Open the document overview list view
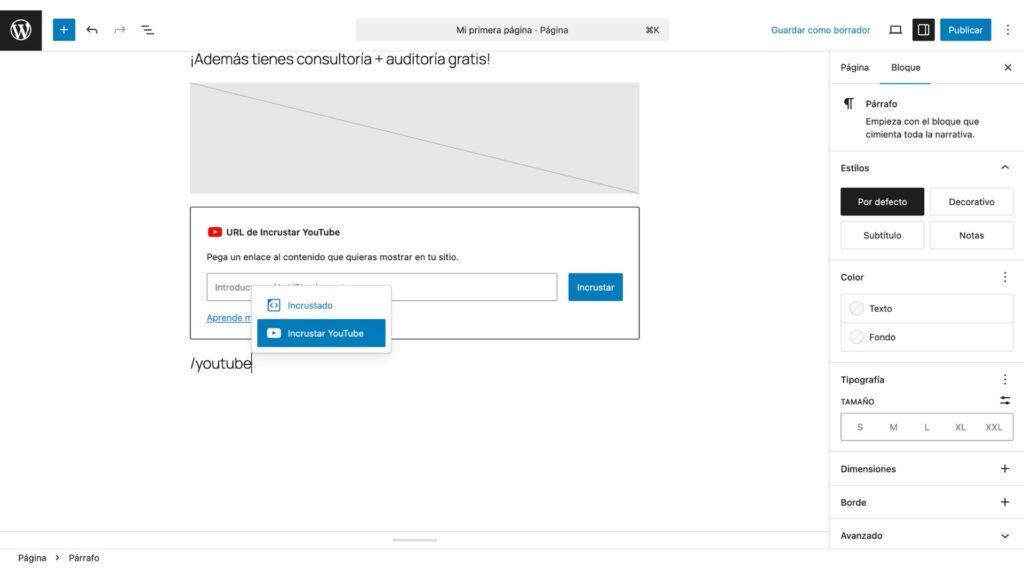Screen dimensions: 1024x576 pyautogui.click(x=147, y=29)
